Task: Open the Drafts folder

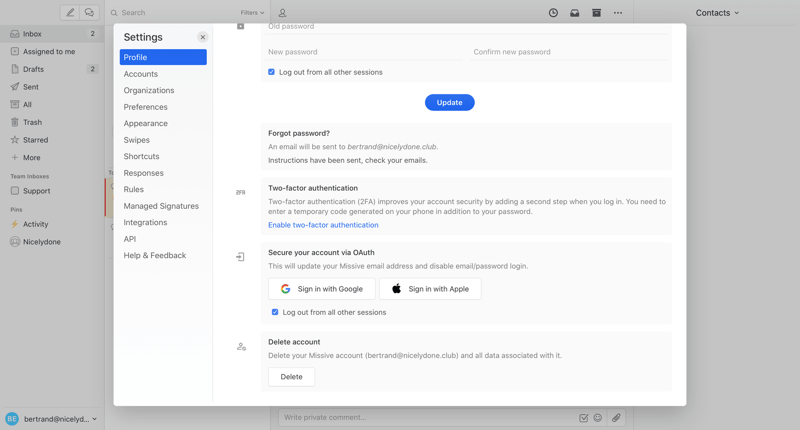Action: click(x=52, y=69)
